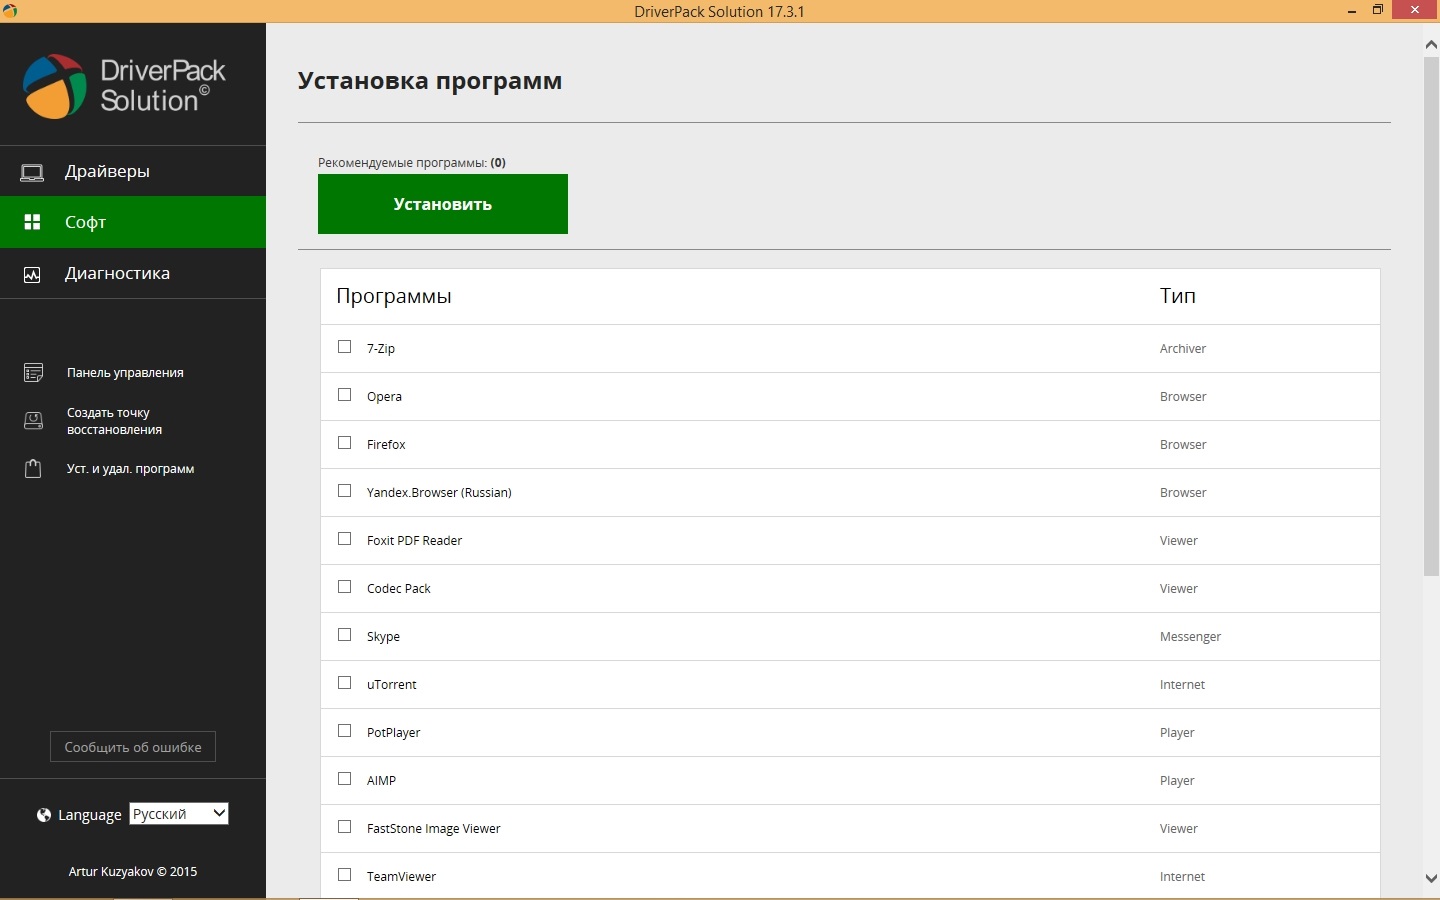The width and height of the screenshot is (1440, 900).
Task: Close the DriverPack Solution window
Action: point(1415,10)
